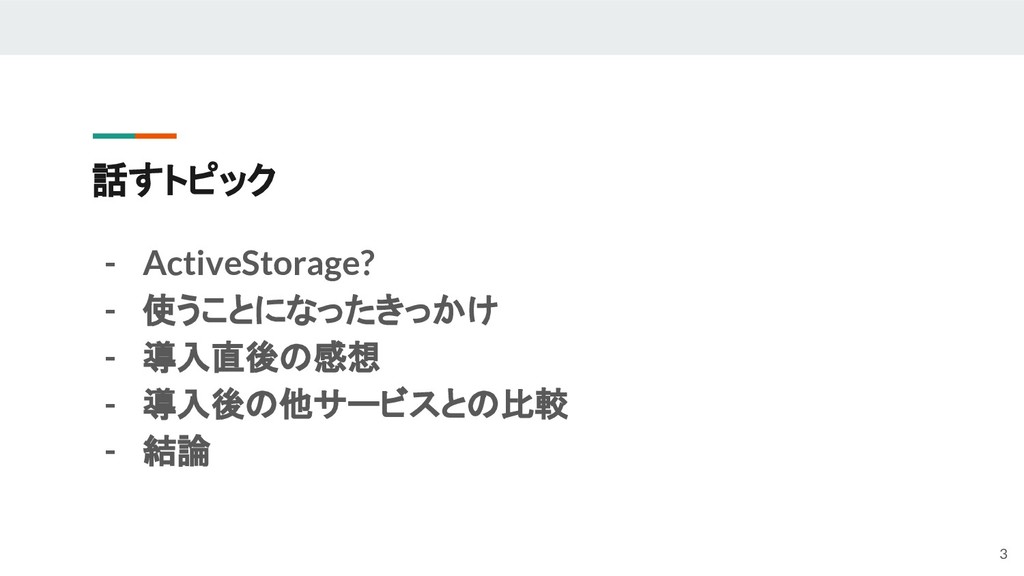Click the dash before 結論
The height and width of the screenshot is (576, 1024).
pos(111,453)
